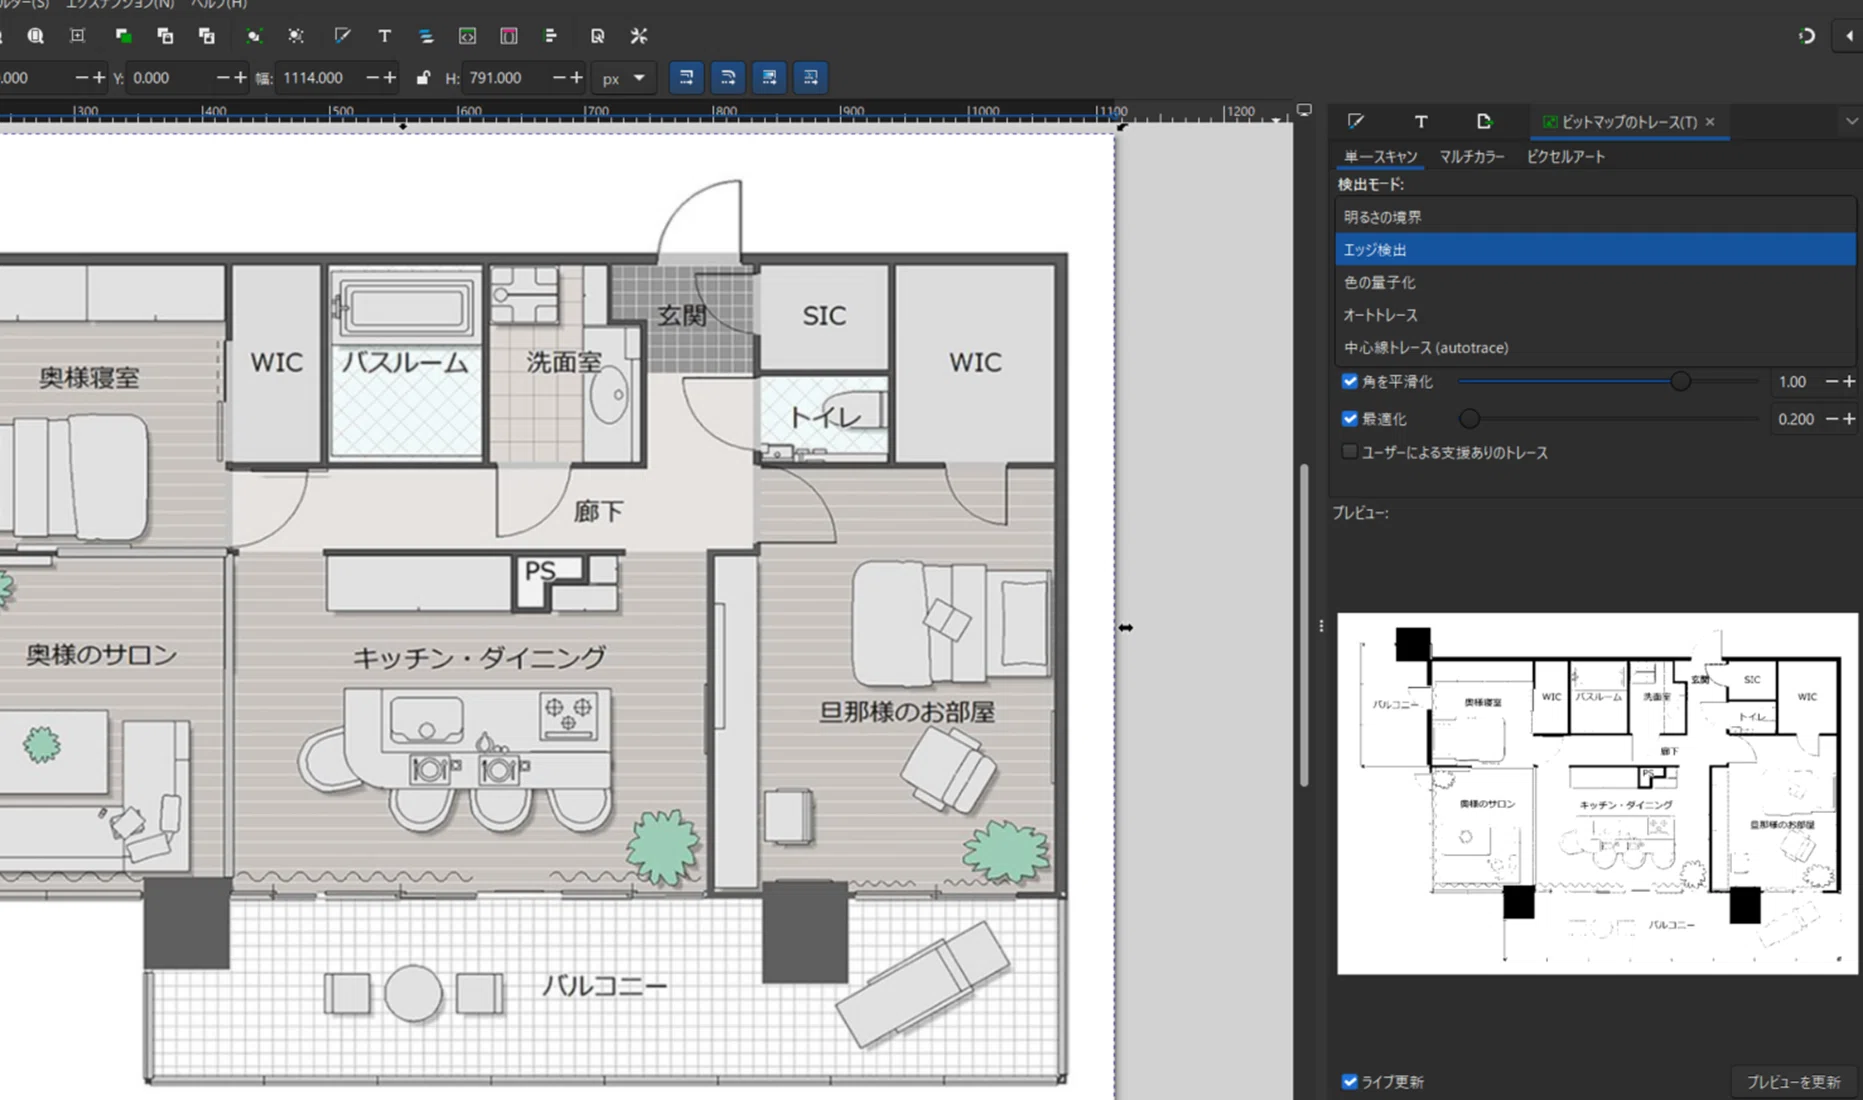Image resolution: width=1863 pixels, height=1100 pixels.
Task: Uncheck the 最適化 checkbox
Action: click(x=1350, y=418)
